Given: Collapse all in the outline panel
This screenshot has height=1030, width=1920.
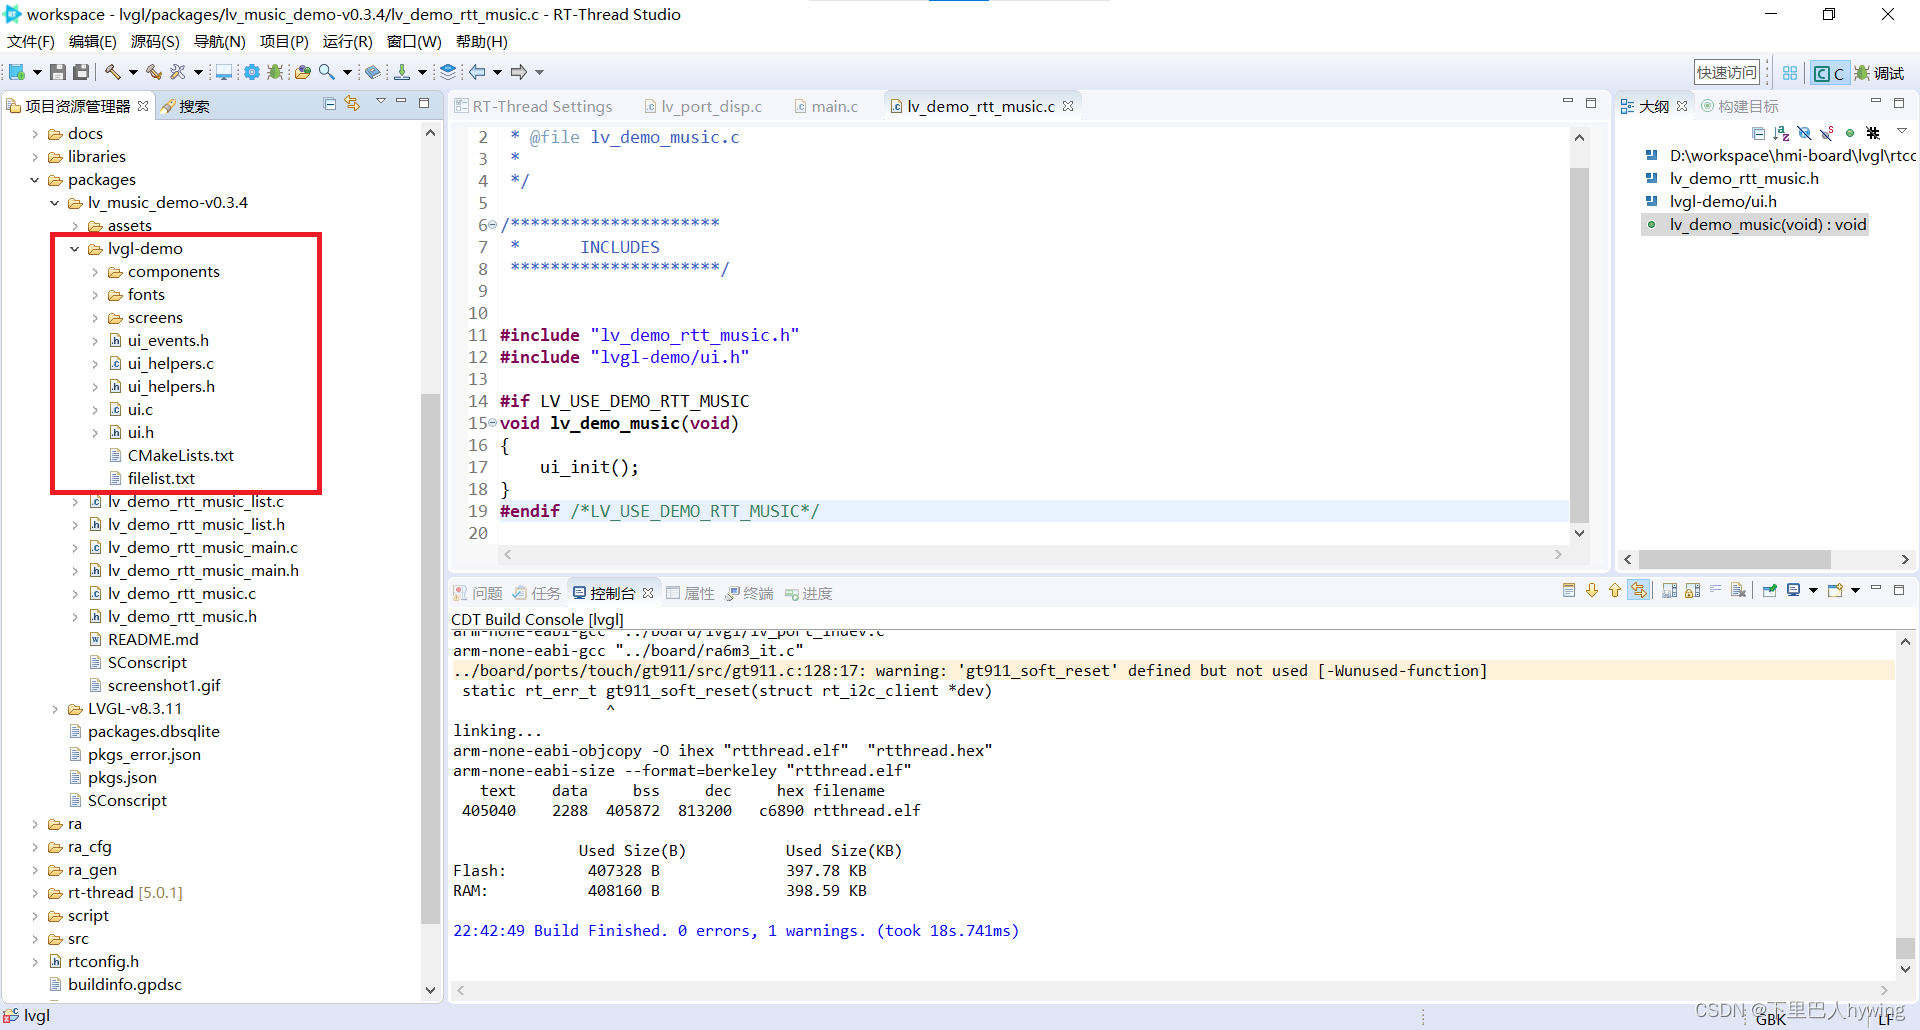Looking at the screenshot, I should tap(1759, 133).
